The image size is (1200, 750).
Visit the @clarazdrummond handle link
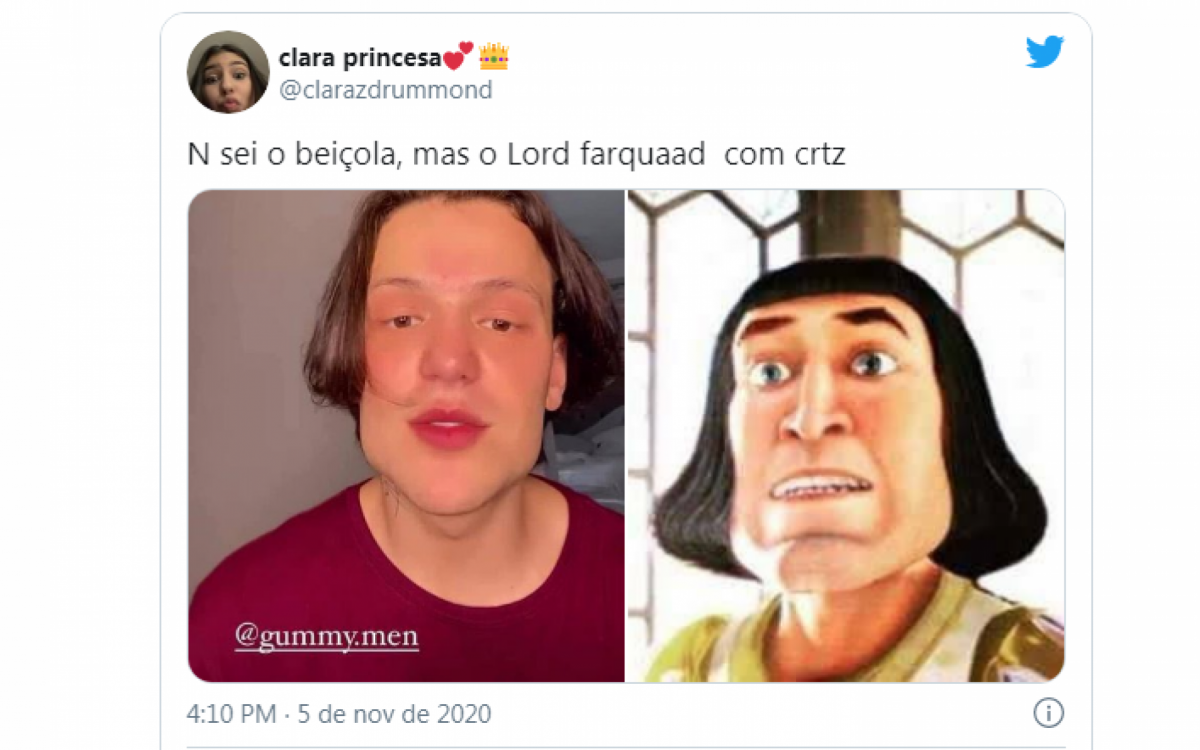point(385,91)
